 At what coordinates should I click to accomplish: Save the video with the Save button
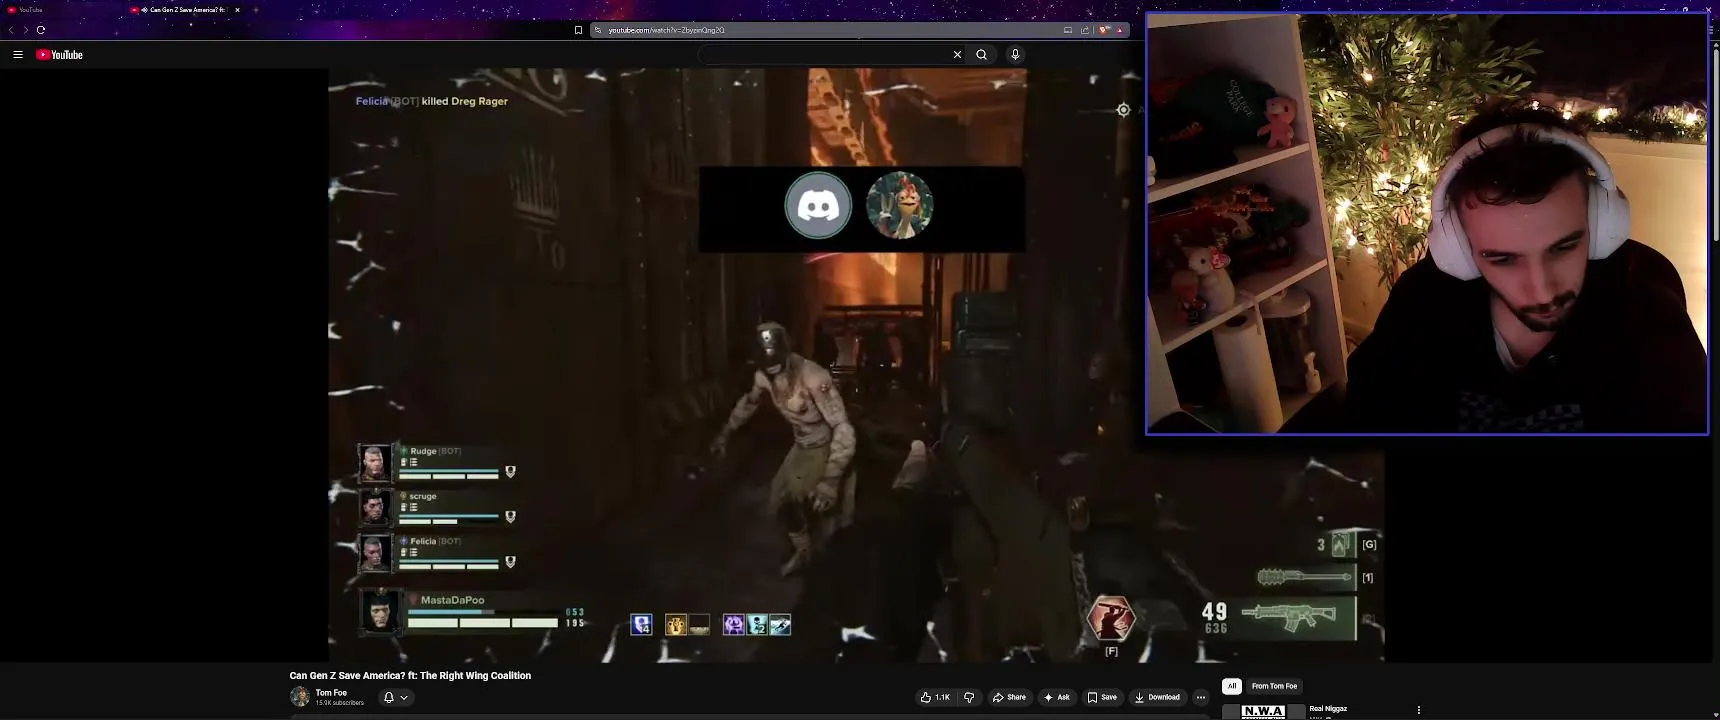(x=1102, y=698)
